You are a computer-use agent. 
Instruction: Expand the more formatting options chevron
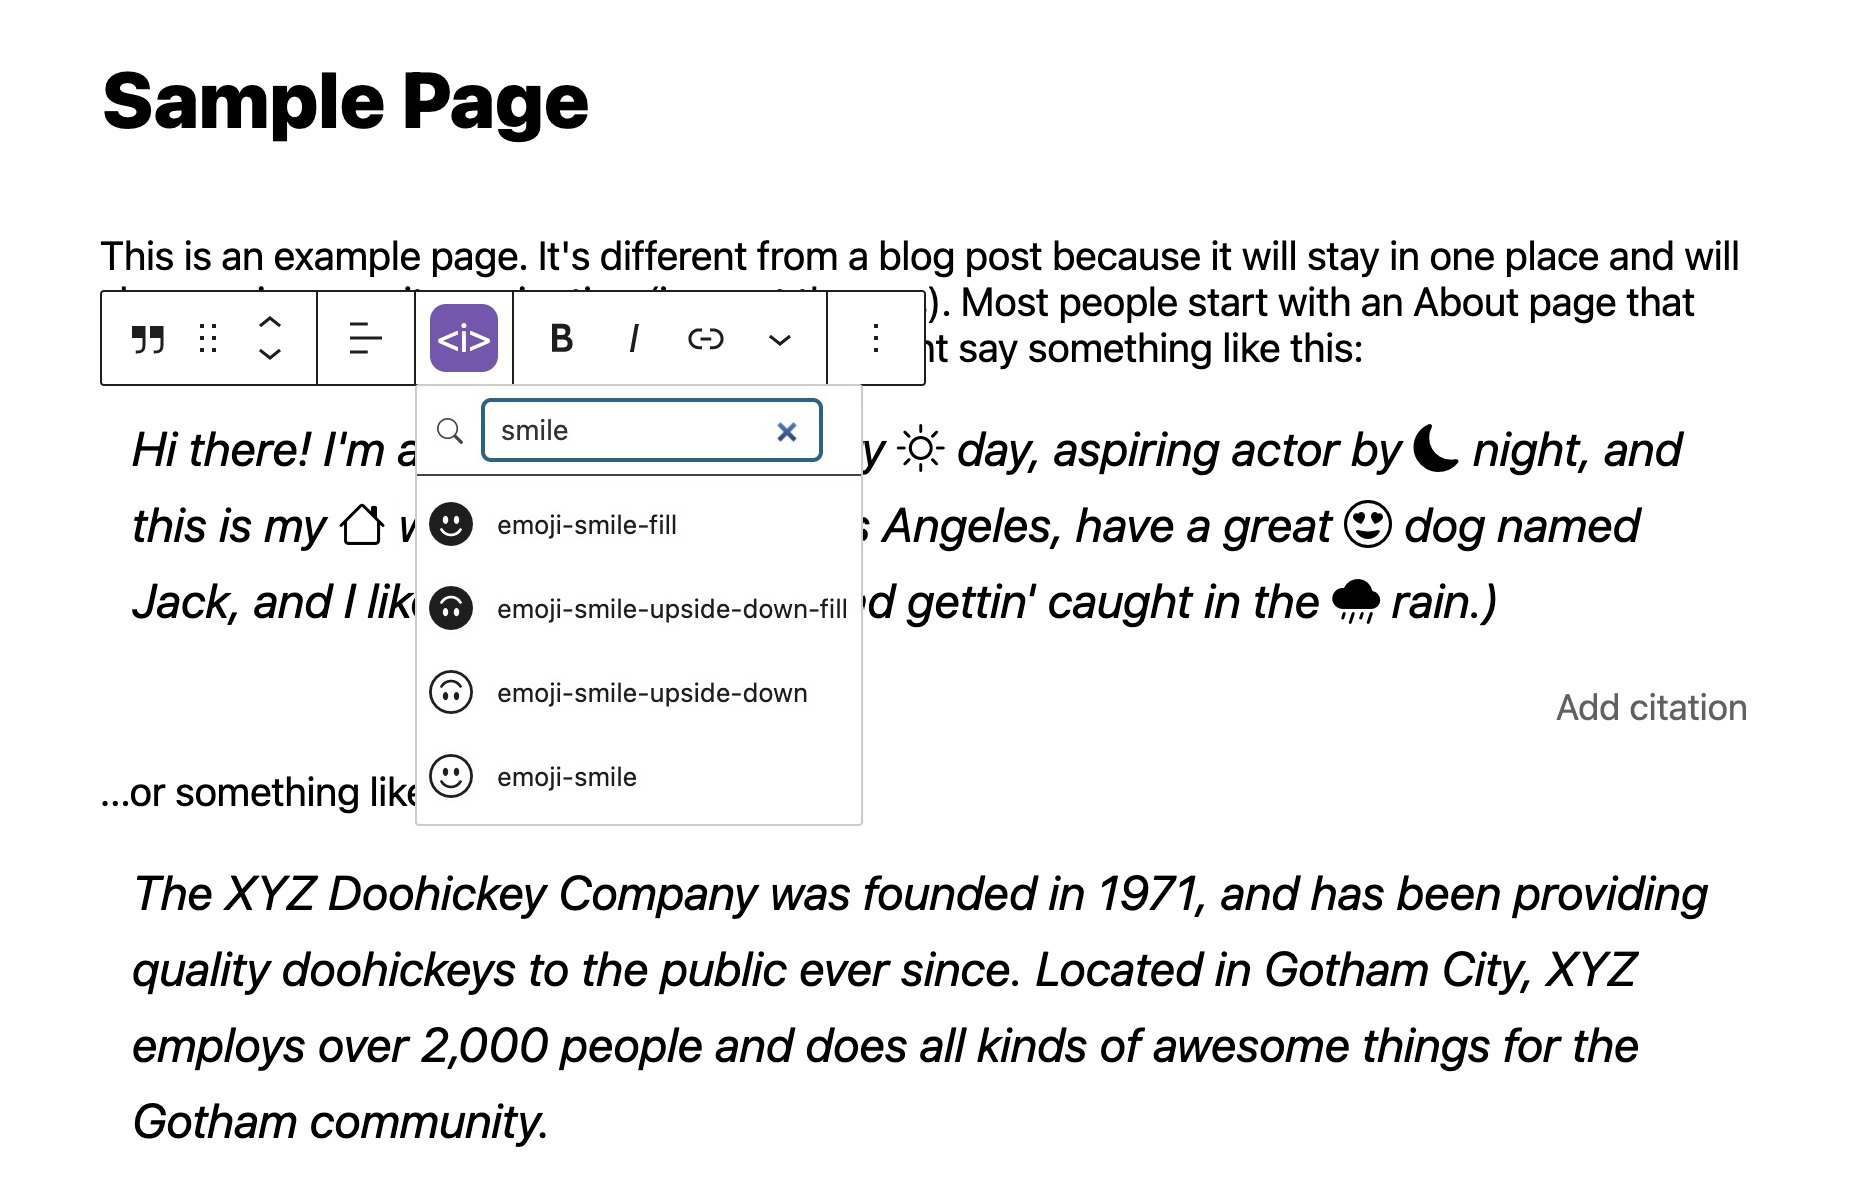coord(780,340)
